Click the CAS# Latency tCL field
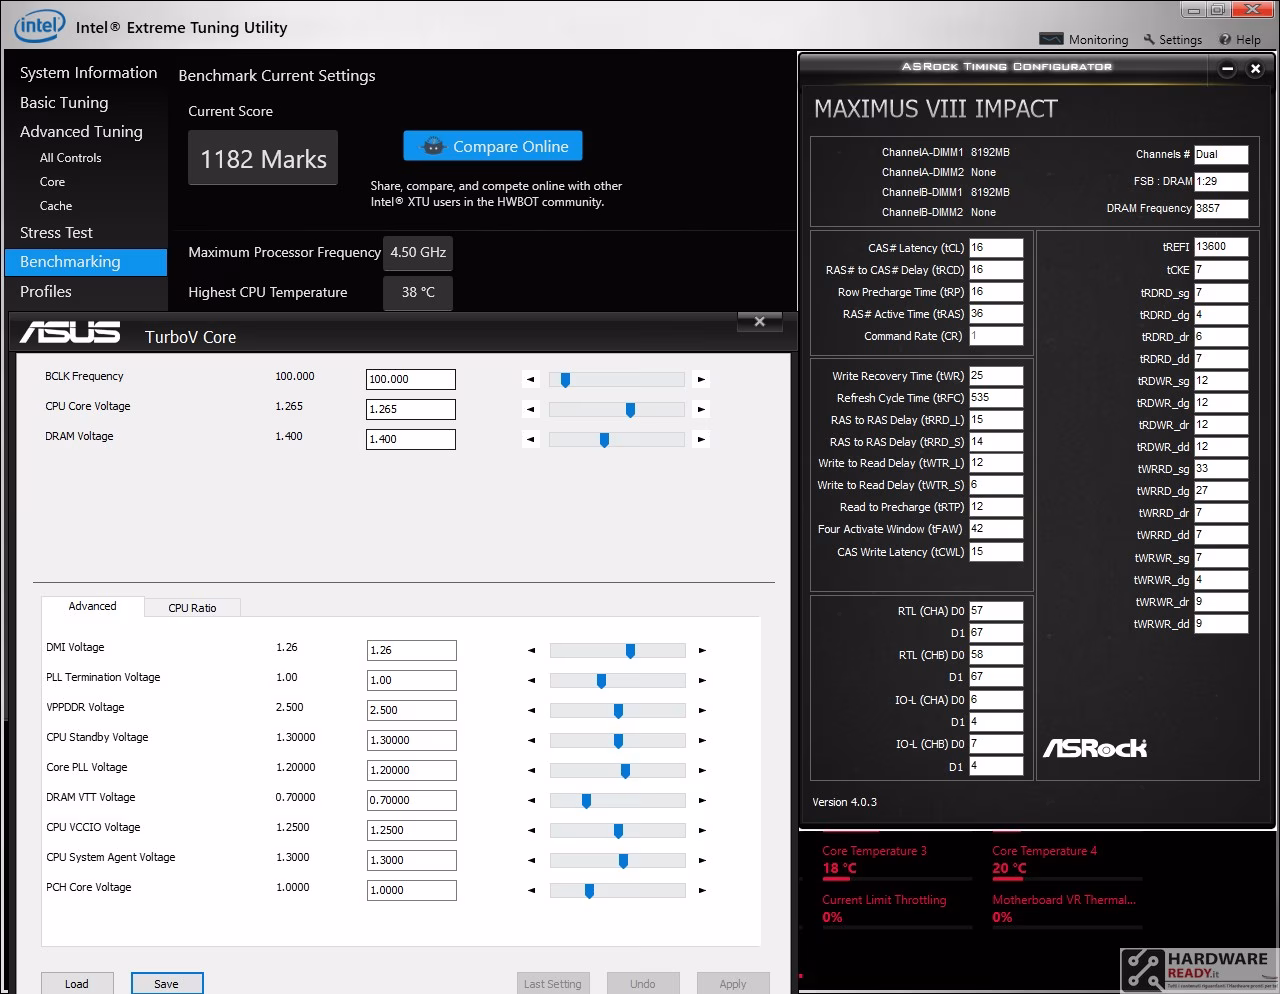This screenshot has width=1280, height=994. coord(996,248)
